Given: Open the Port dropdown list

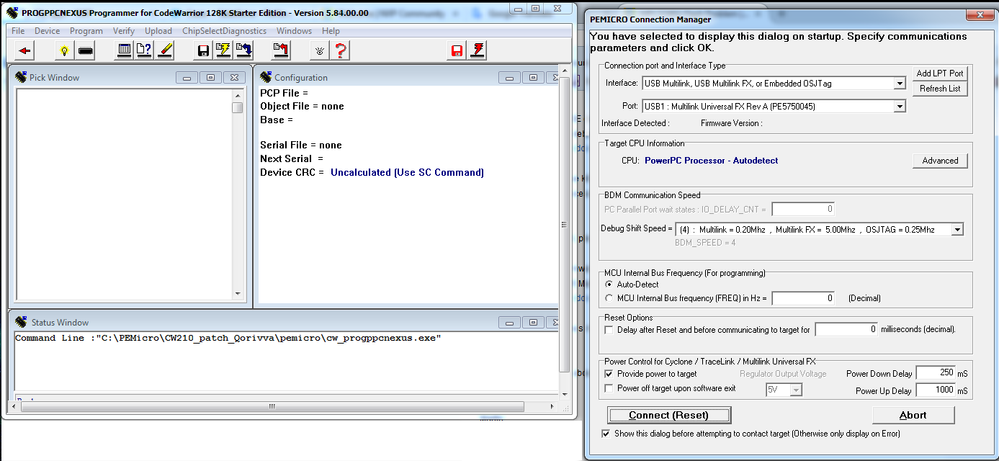Looking at the screenshot, I should point(899,106).
